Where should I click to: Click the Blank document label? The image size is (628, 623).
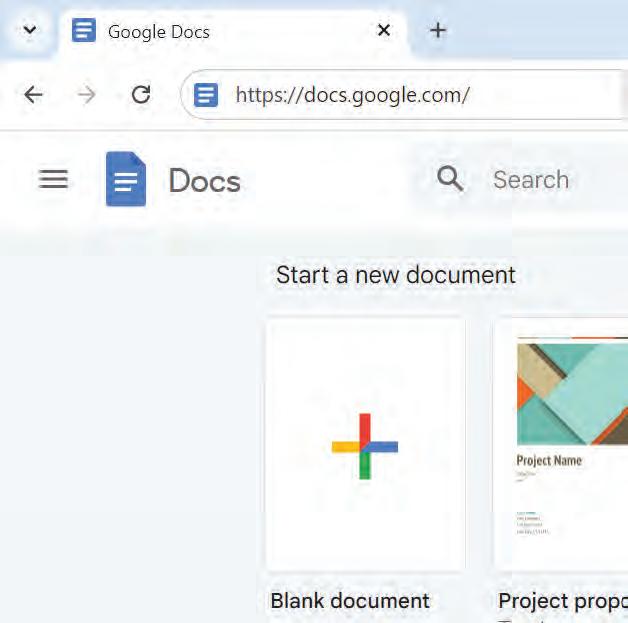click(350, 601)
